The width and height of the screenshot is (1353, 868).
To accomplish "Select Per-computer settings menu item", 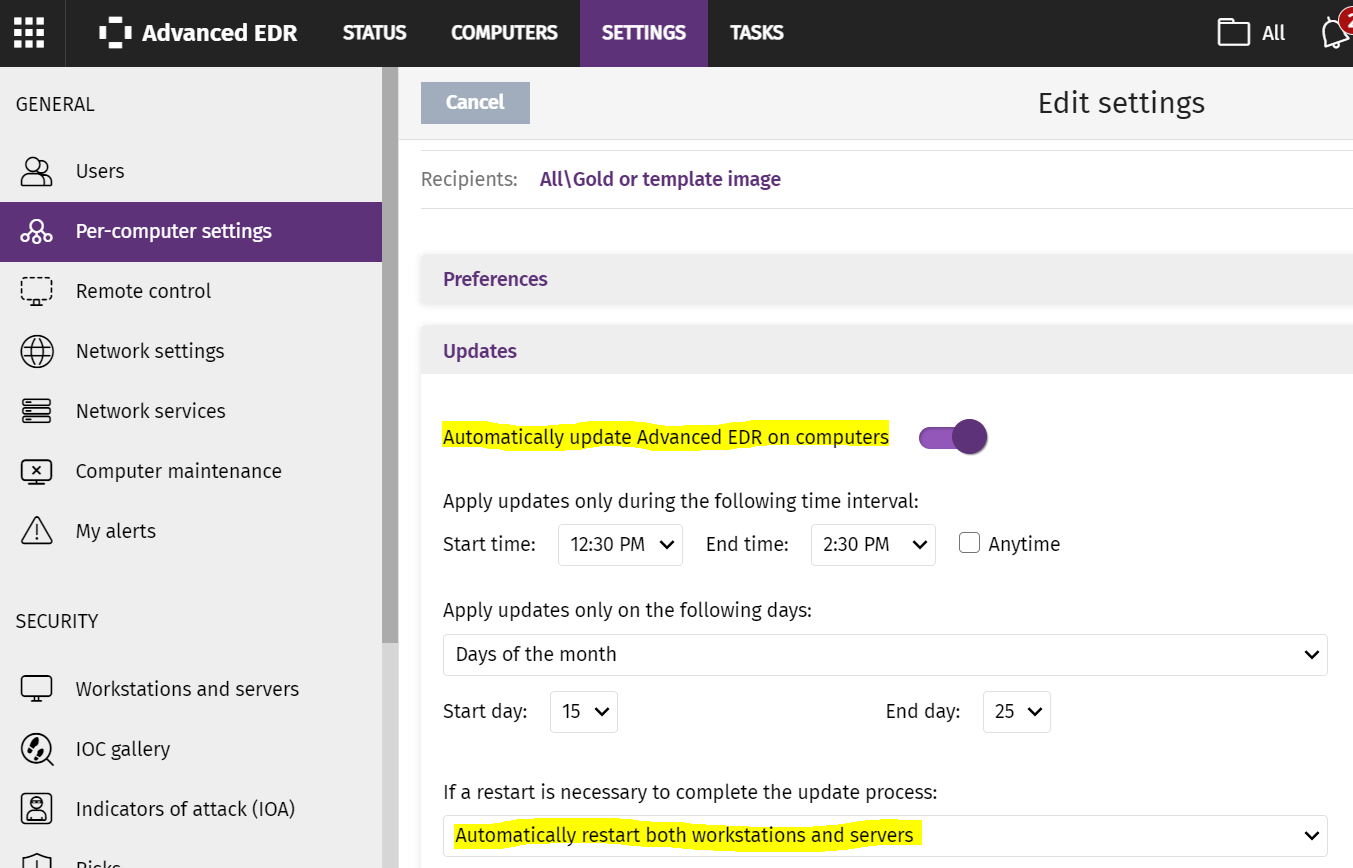I will pos(191,231).
